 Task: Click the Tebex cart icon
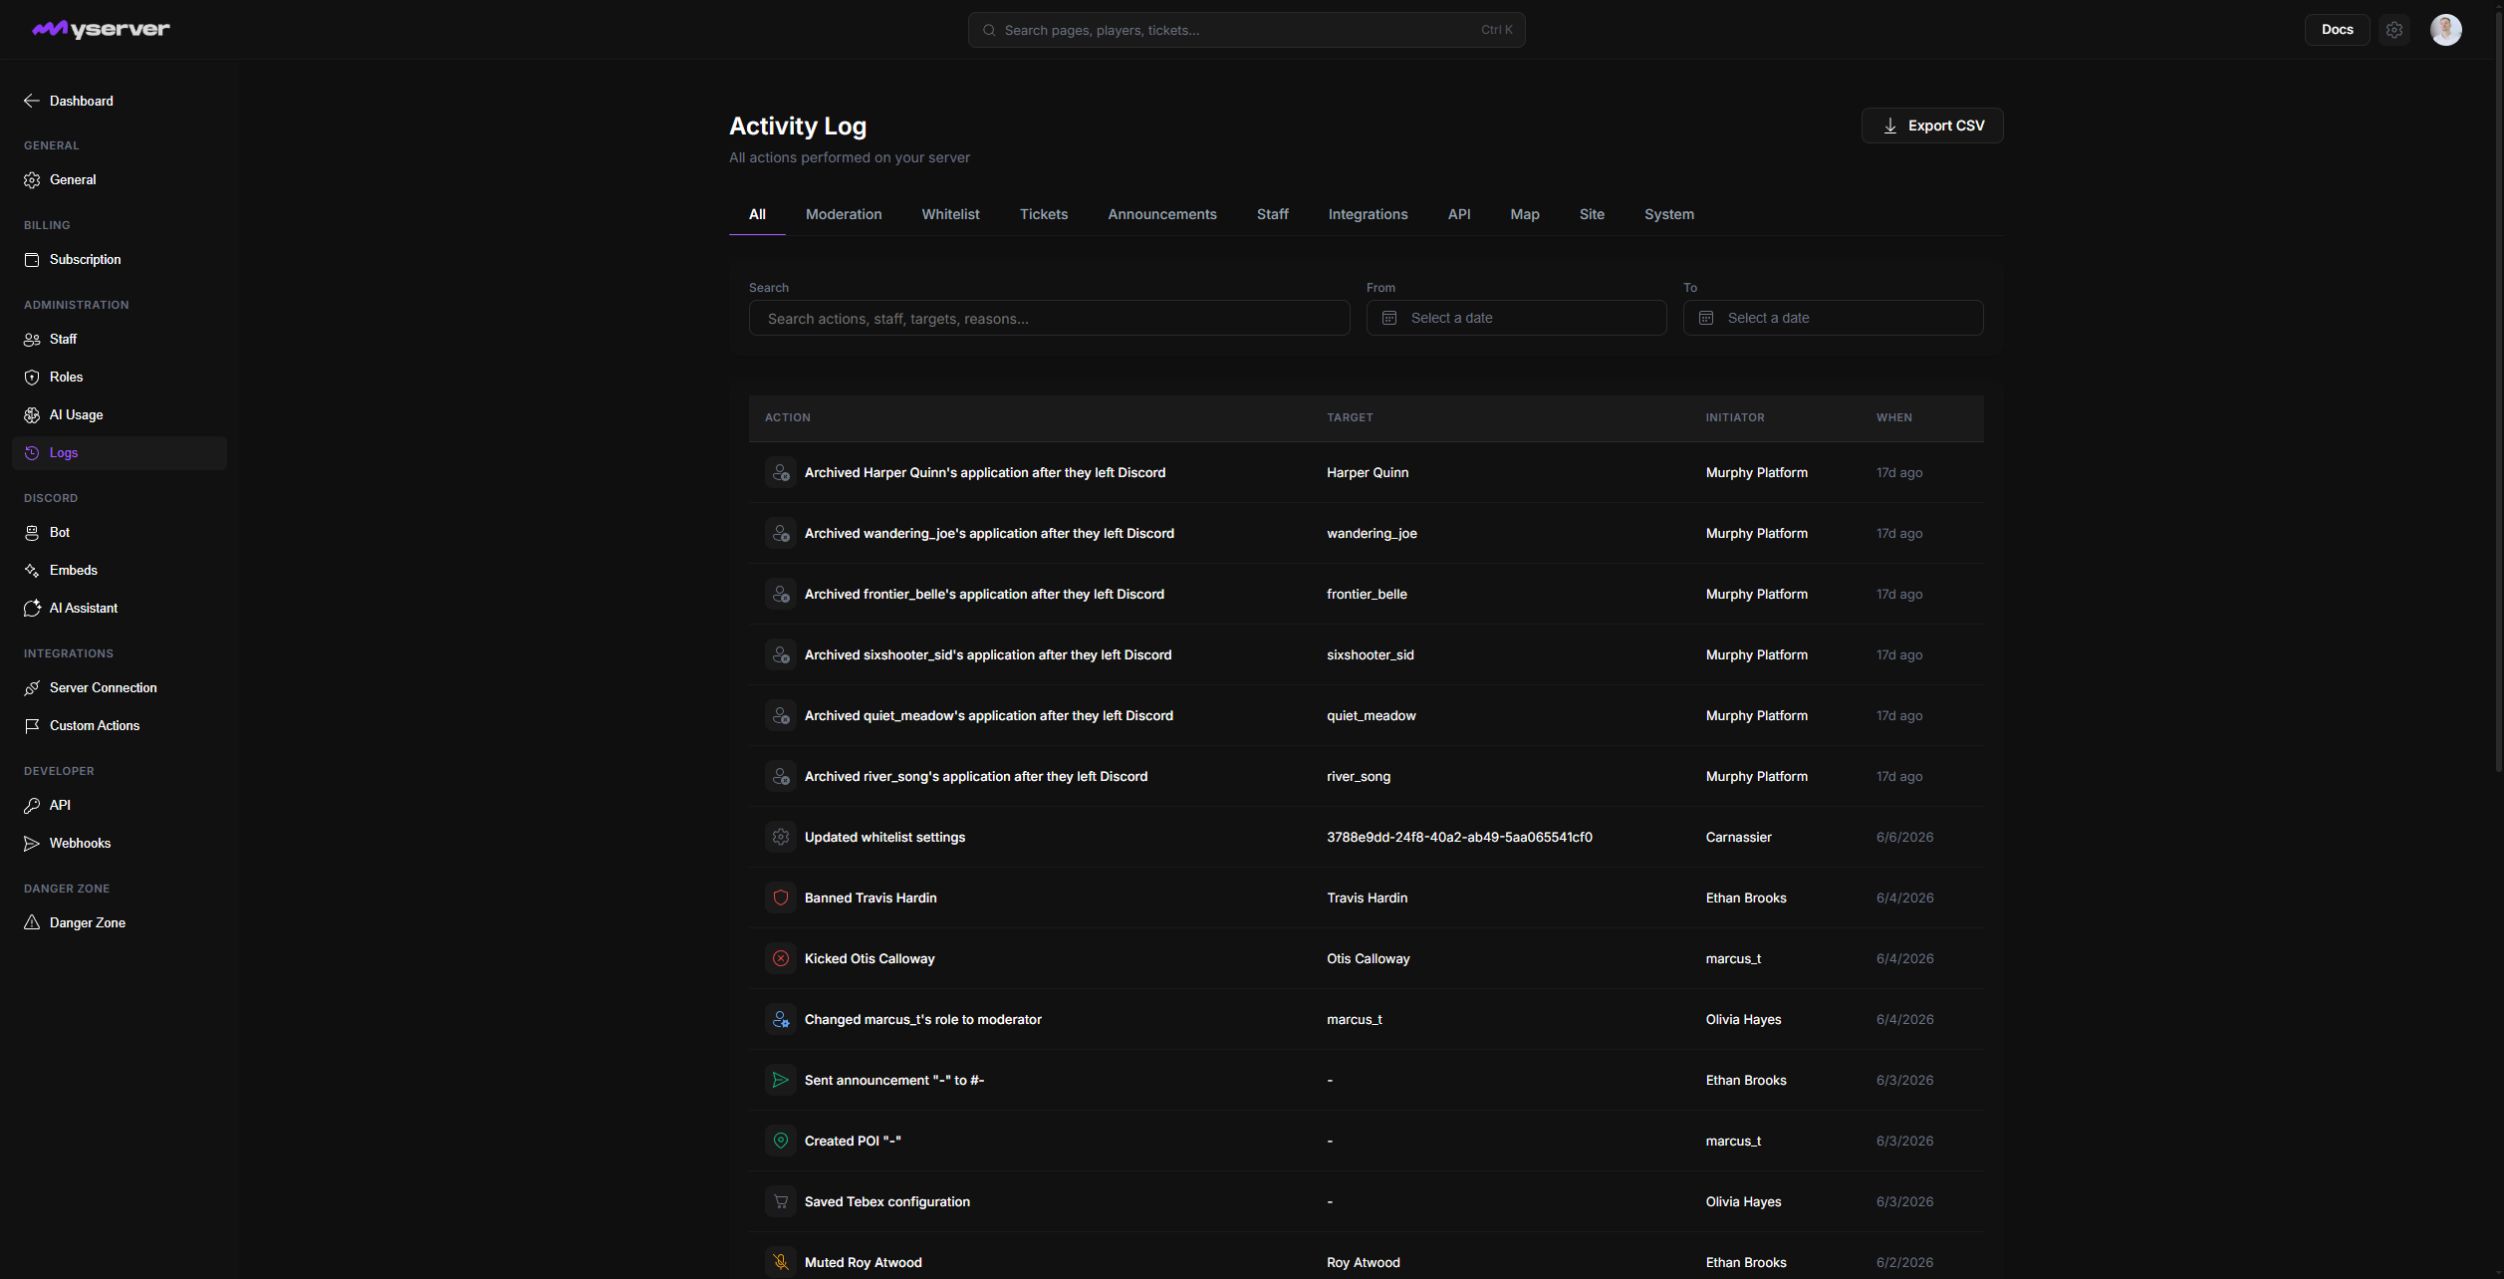[781, 1202]
